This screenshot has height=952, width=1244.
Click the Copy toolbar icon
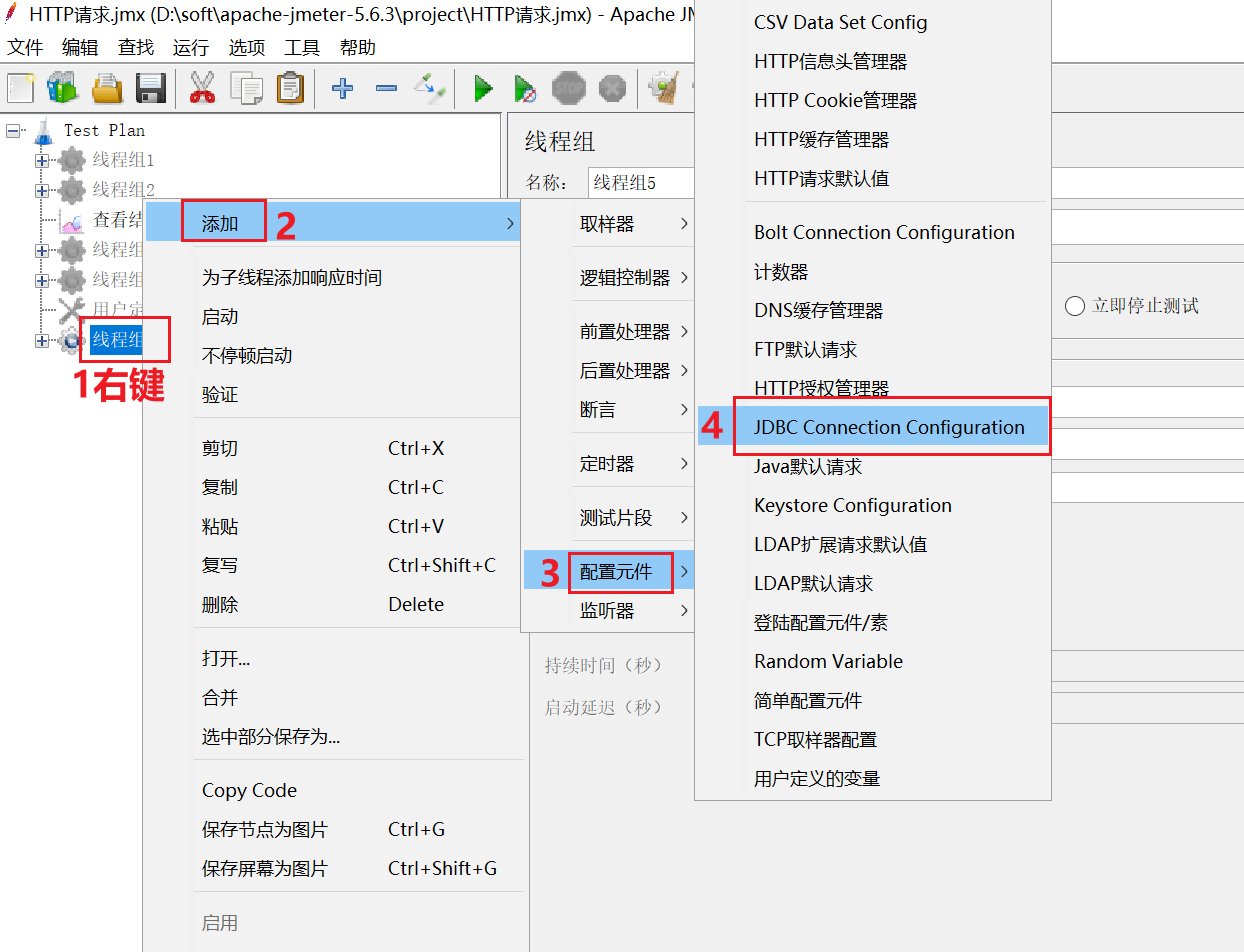pyautogui.click(x=246, y=88)
